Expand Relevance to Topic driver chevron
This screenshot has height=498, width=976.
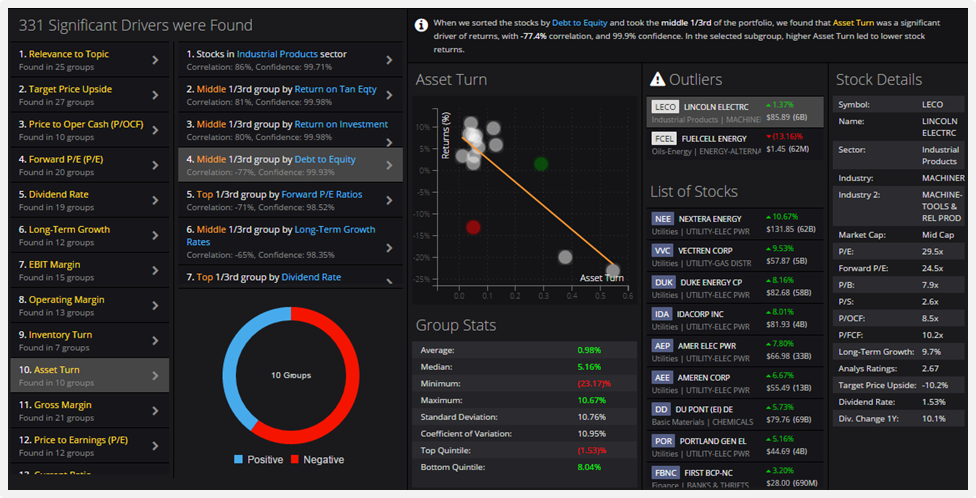click(x=155, y=60)
